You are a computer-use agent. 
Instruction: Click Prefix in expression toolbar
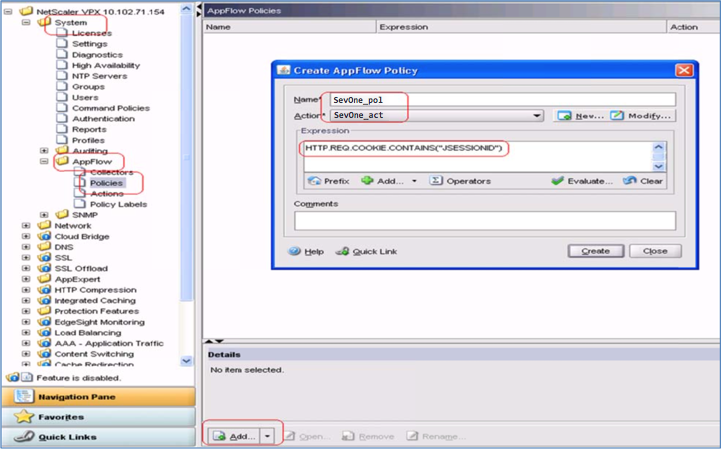[x=328, y=181]
